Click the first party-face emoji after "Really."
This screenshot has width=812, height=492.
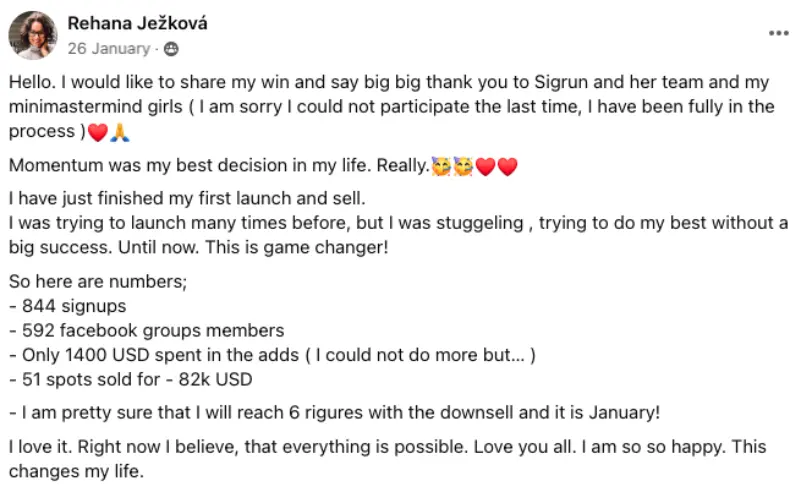pyautogui.click(x=439, y=168)
